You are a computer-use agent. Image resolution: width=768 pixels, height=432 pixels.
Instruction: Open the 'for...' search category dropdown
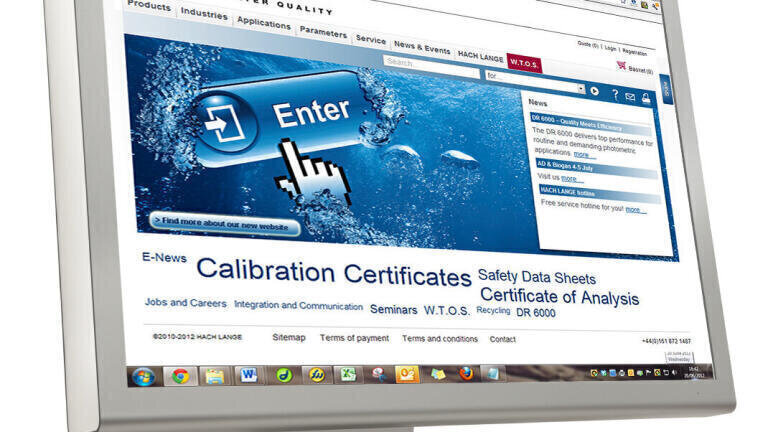coord(534,82)
